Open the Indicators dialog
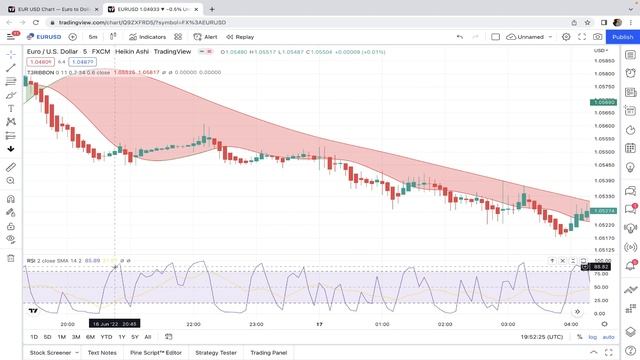 pos(147,37)
